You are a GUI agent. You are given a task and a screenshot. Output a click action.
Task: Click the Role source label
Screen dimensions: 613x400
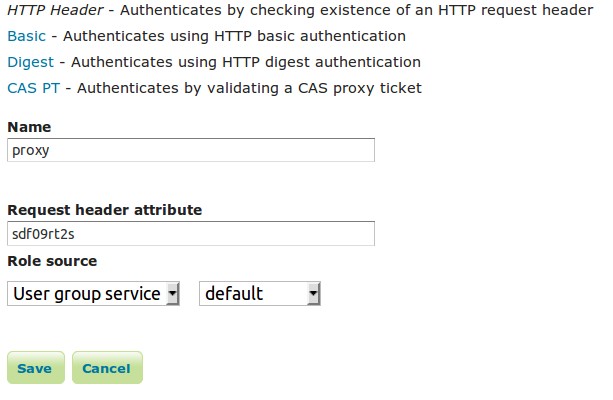pyautogui.click(x=52, y=261)
